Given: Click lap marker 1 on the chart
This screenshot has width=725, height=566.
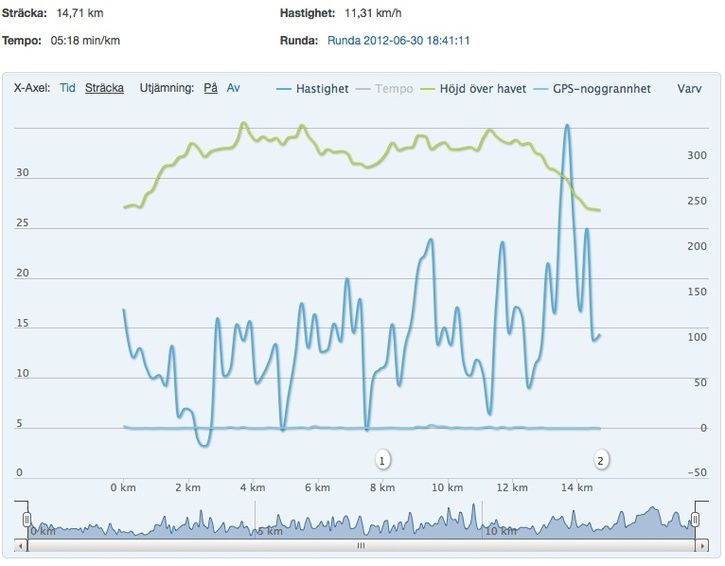Looking at the screenshot, I should point(382,460).
